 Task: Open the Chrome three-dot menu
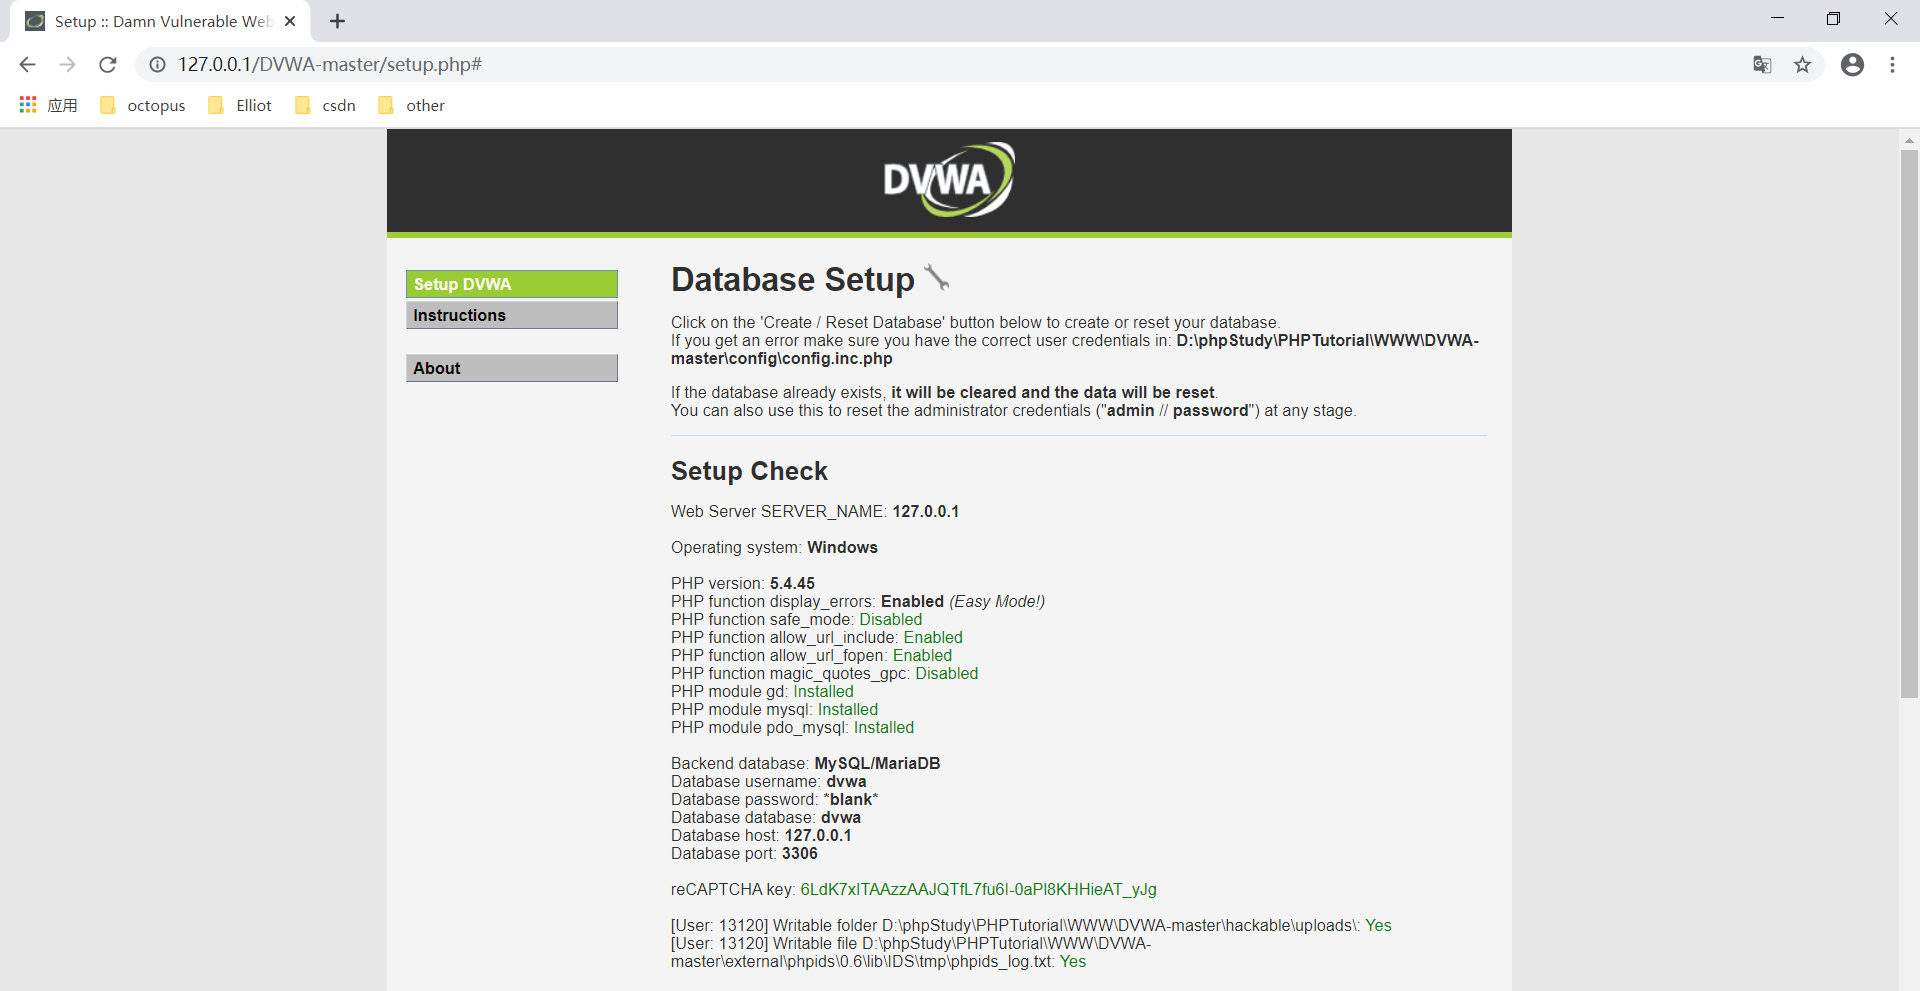[x=1892, y=65]
